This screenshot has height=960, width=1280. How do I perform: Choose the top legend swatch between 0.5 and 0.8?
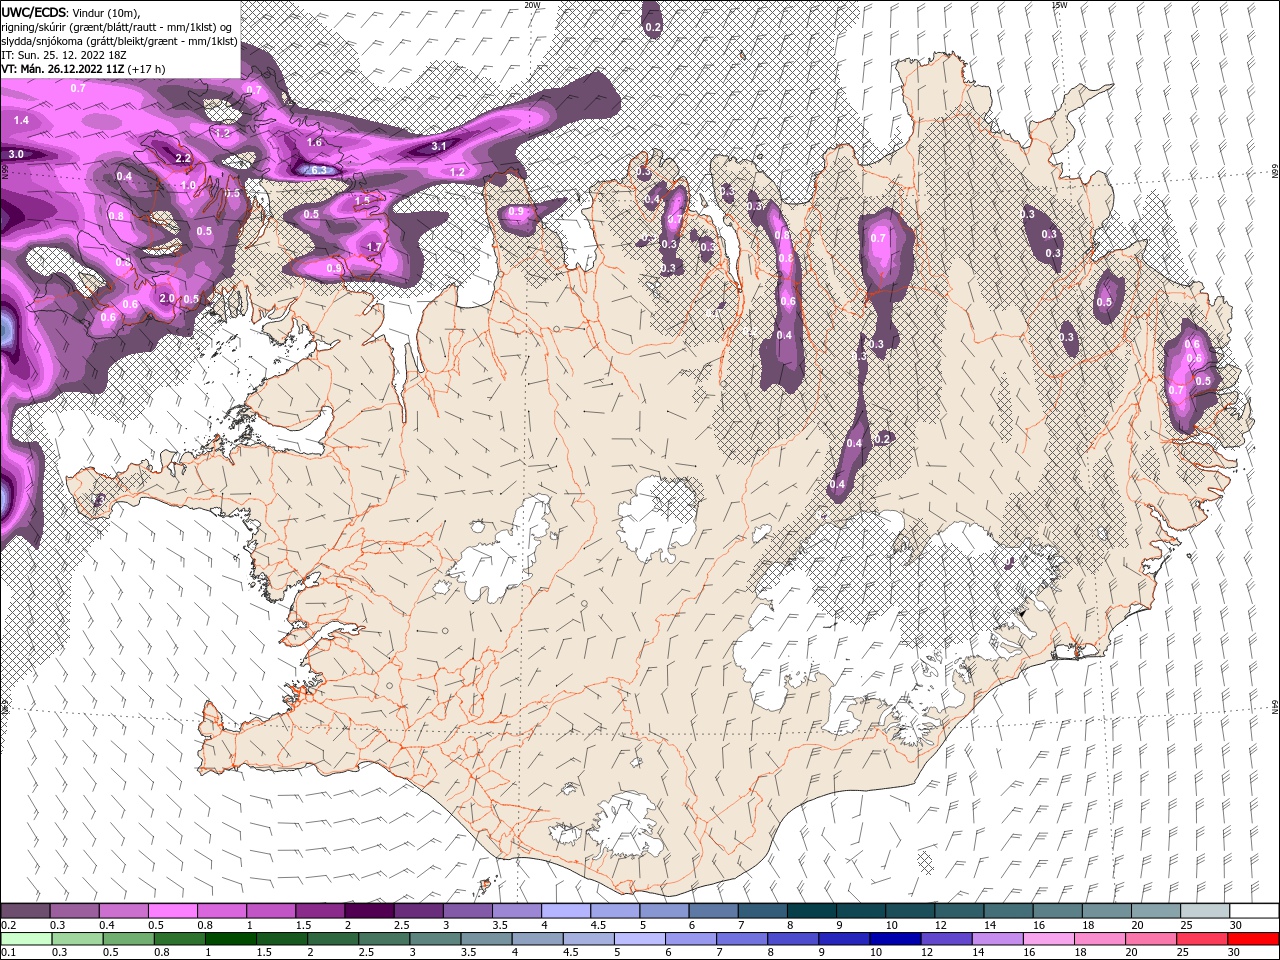(172, 911)
